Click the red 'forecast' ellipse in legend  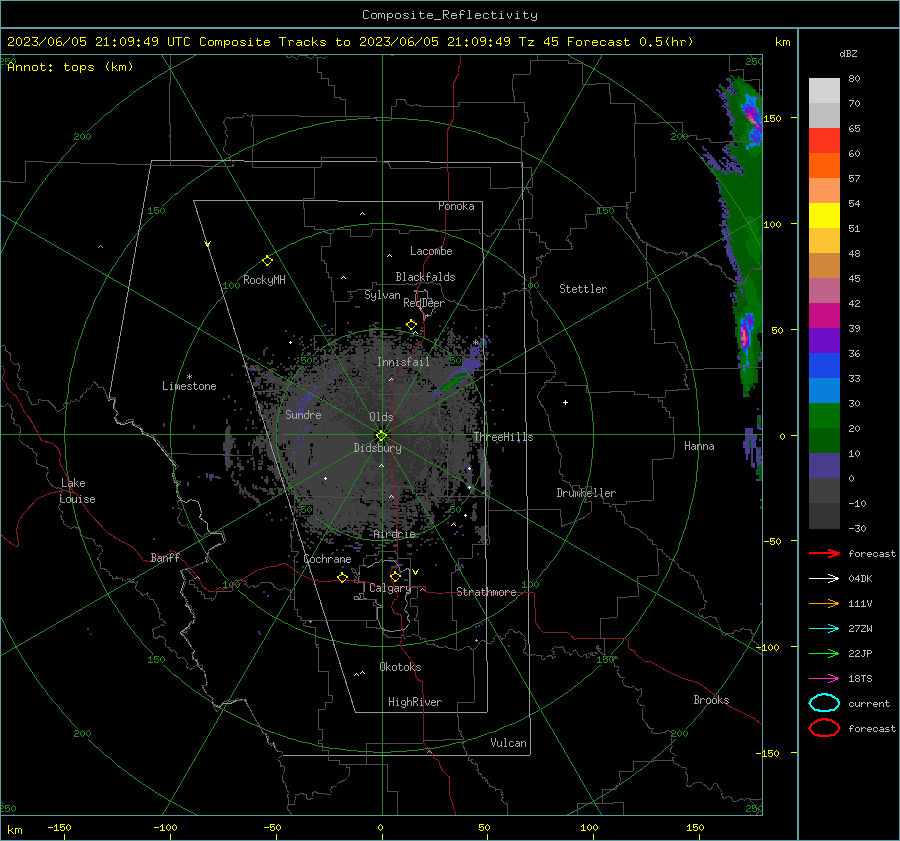[x=824, y=728]
